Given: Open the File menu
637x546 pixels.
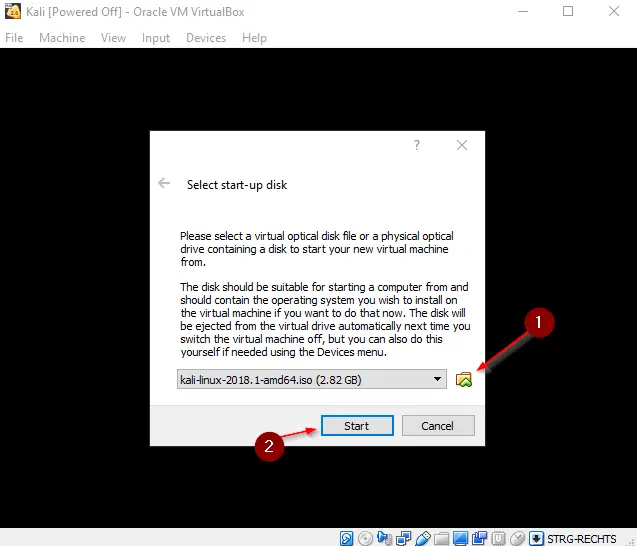Looking at the screenshot, I should (14, 38).
